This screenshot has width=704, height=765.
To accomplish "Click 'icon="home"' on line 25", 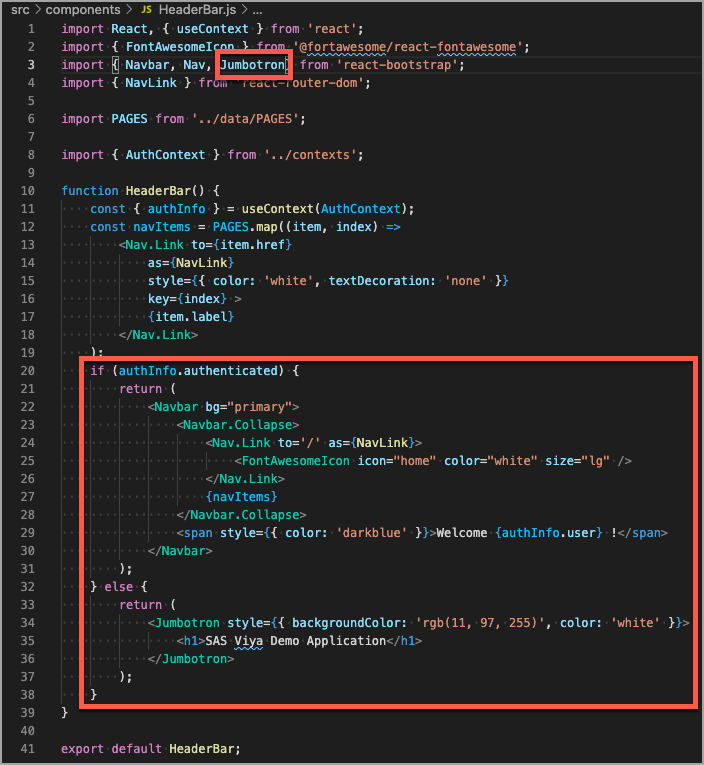I will tap(397, 461).
